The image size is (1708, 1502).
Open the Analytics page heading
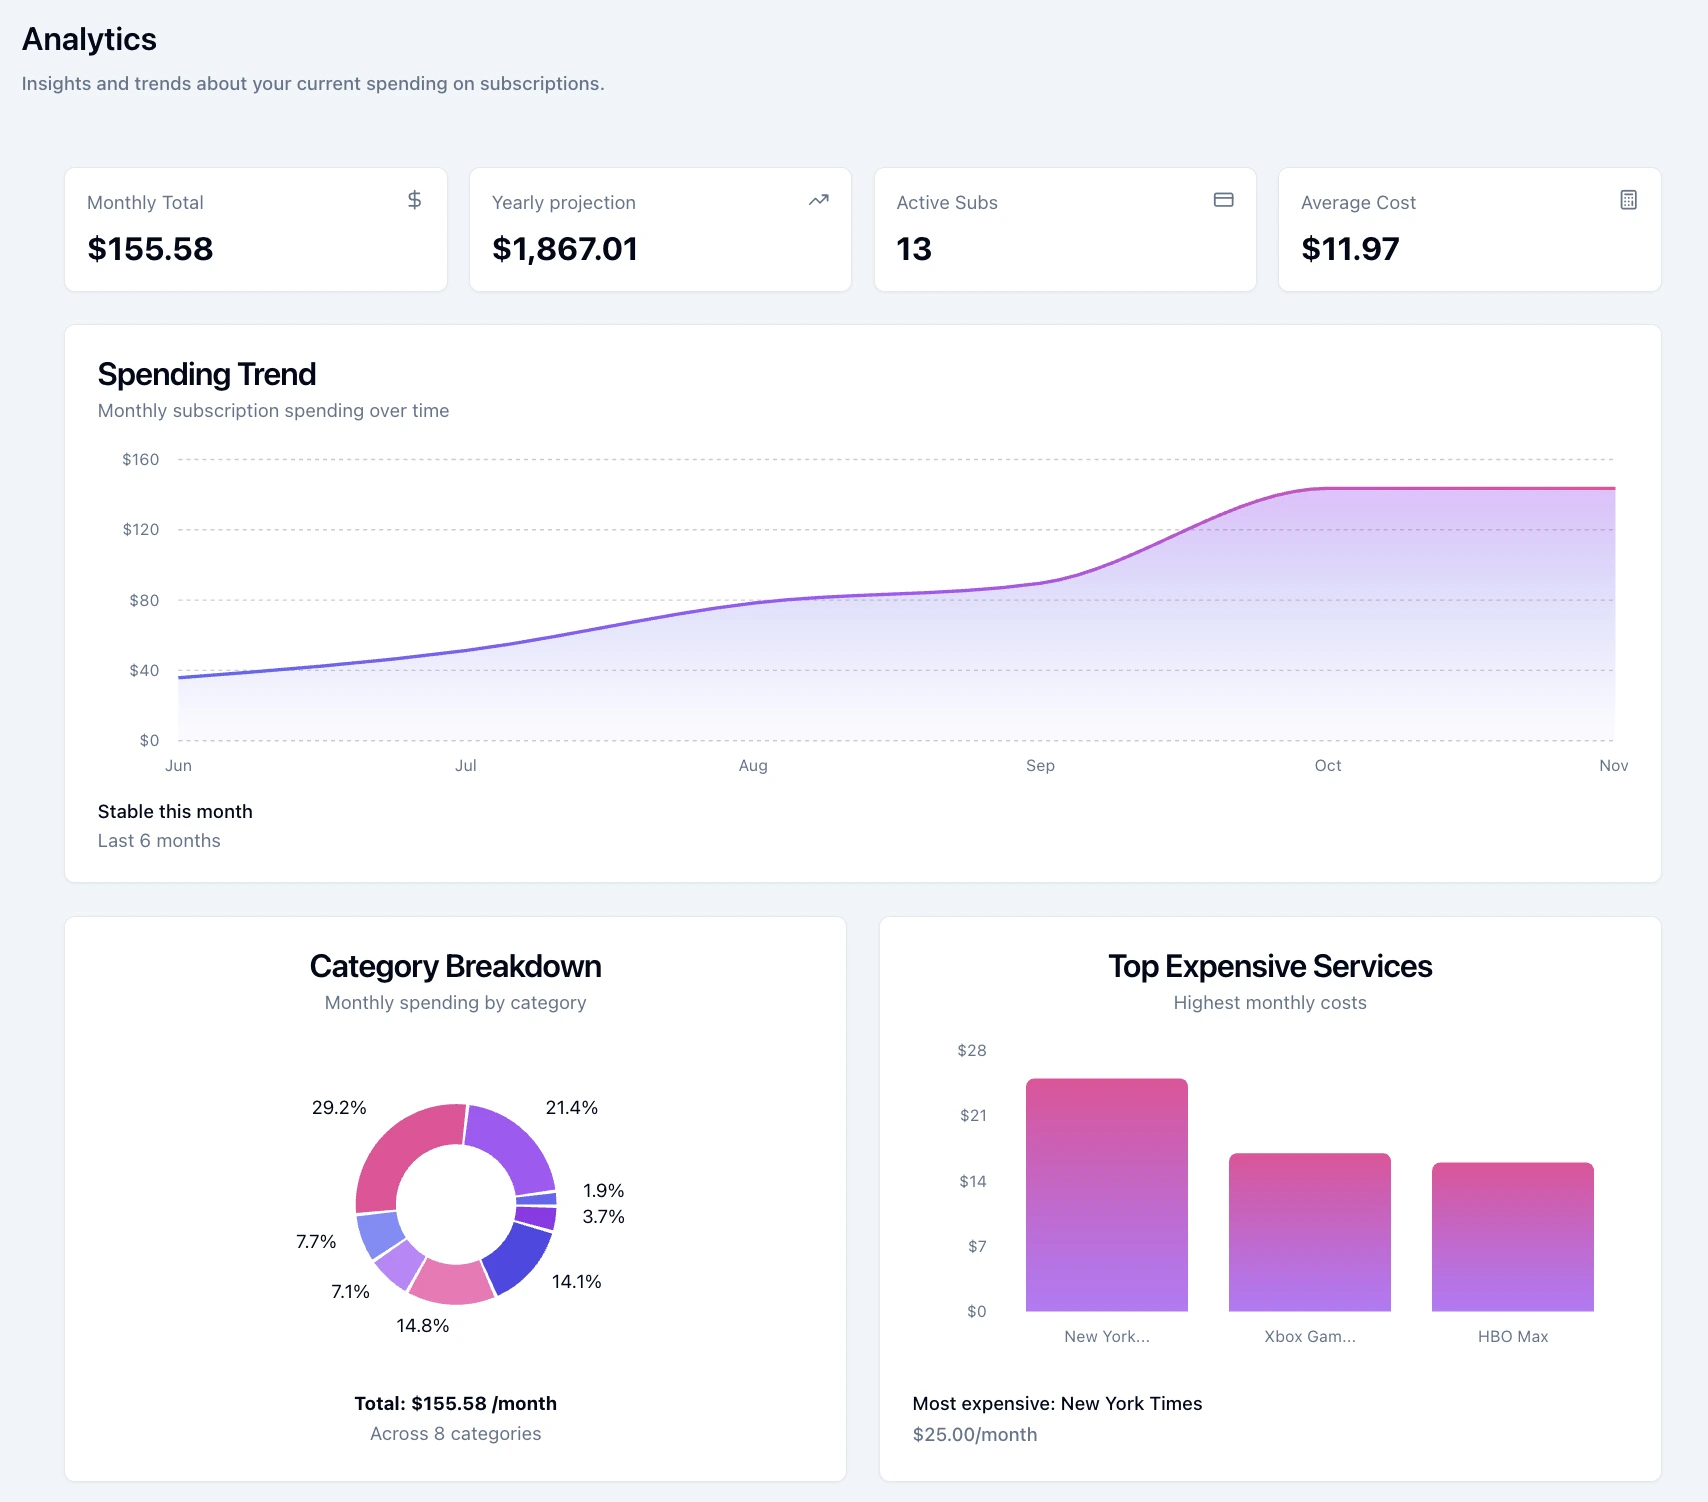(x=89, y=39)
